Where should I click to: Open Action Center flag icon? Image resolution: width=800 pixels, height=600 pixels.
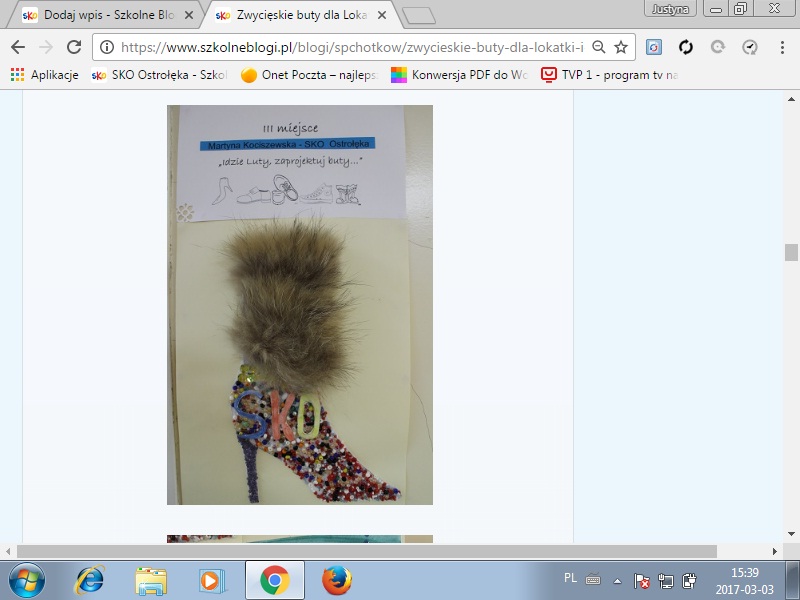pyautogui.click(x=641, y=581)
